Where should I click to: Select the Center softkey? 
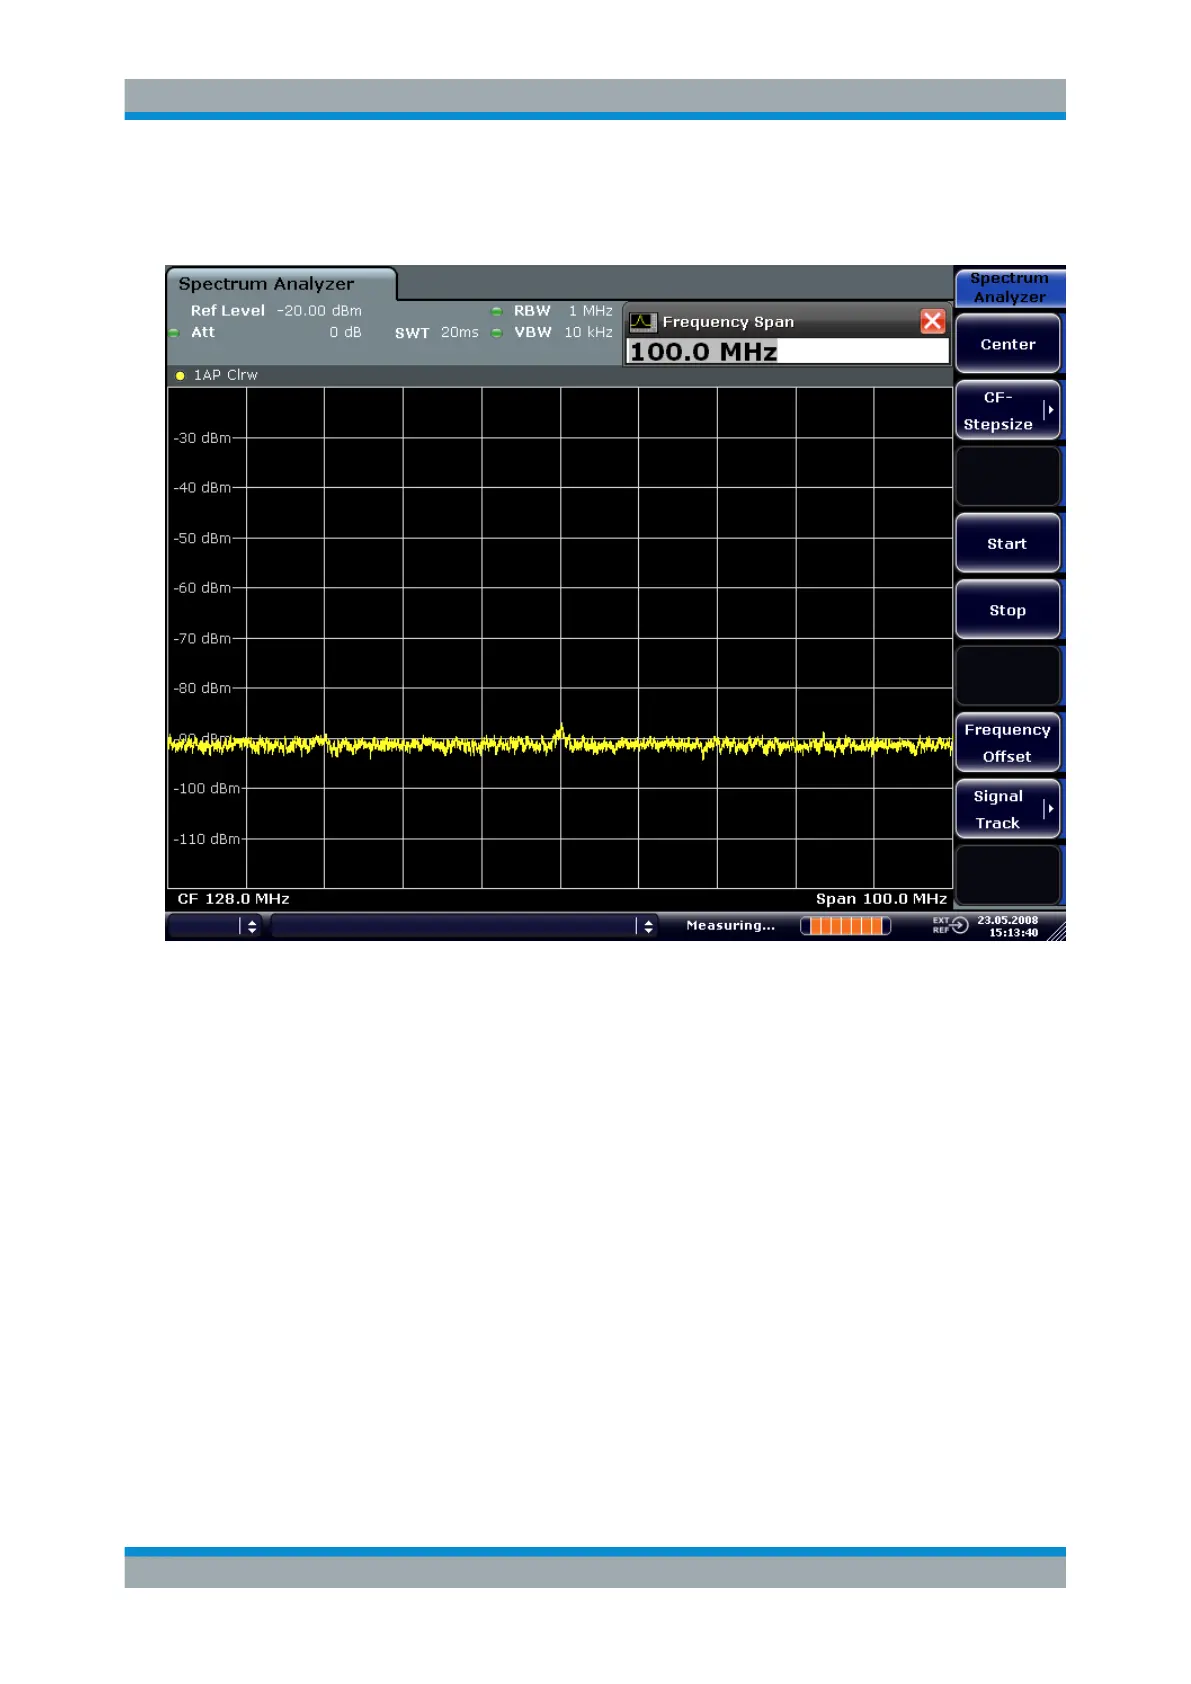1007,344
